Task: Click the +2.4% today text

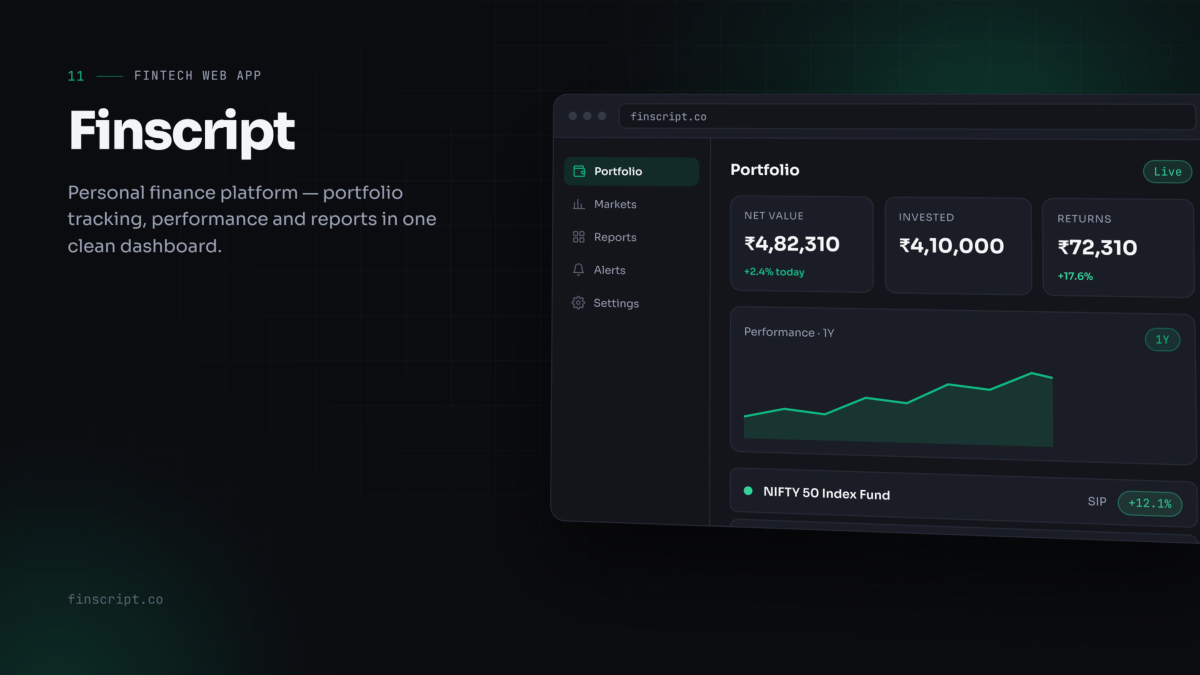Action: [x=774, y=272]
